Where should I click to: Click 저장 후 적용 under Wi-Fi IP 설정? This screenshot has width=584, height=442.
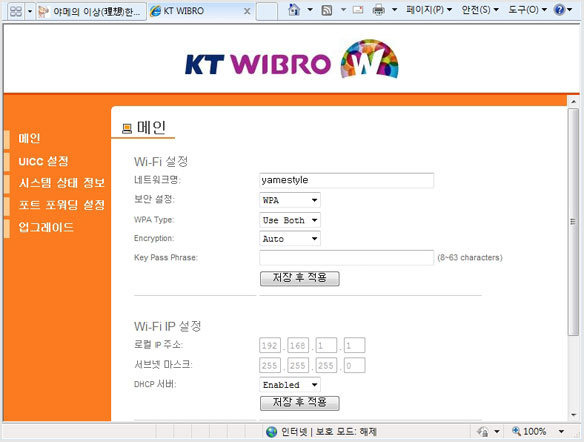299,403
